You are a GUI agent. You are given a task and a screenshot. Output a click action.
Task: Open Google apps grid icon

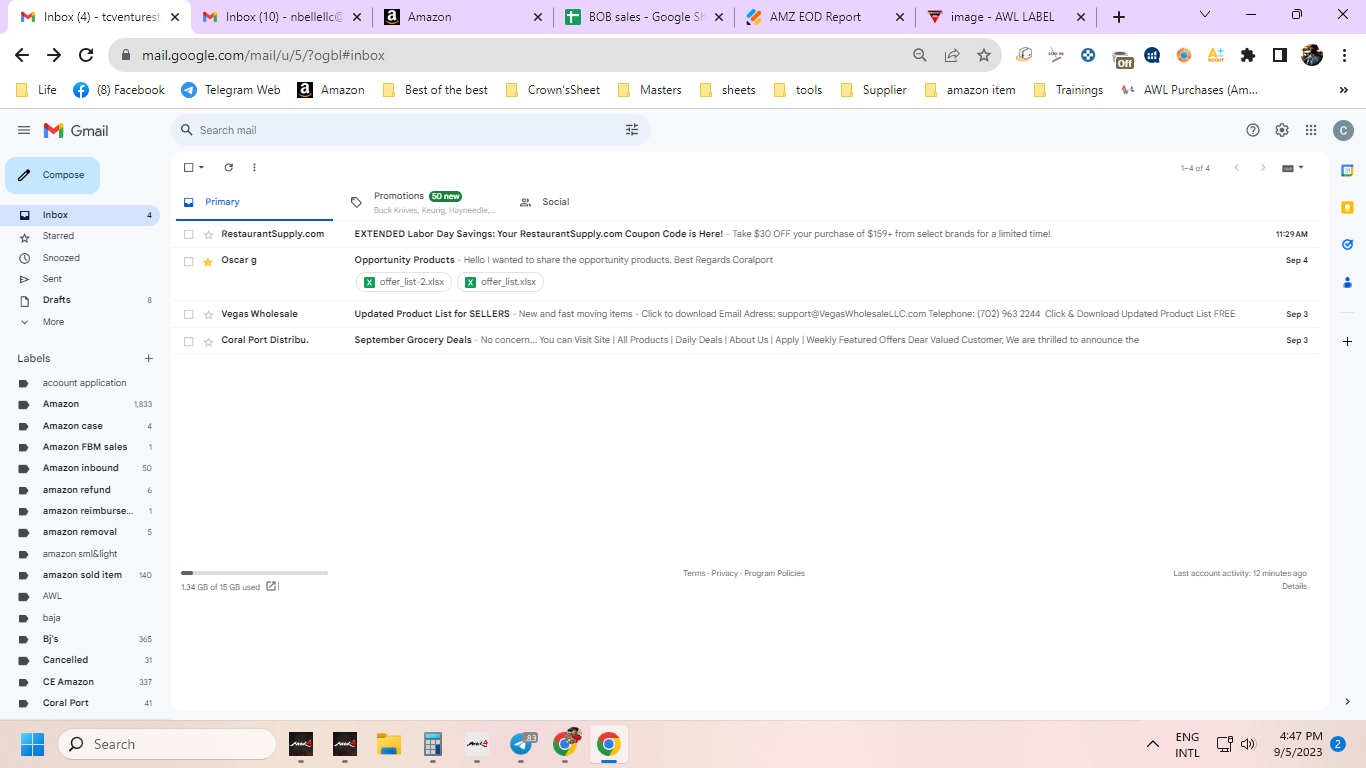pyautogui.click(x=1311, y=130)
